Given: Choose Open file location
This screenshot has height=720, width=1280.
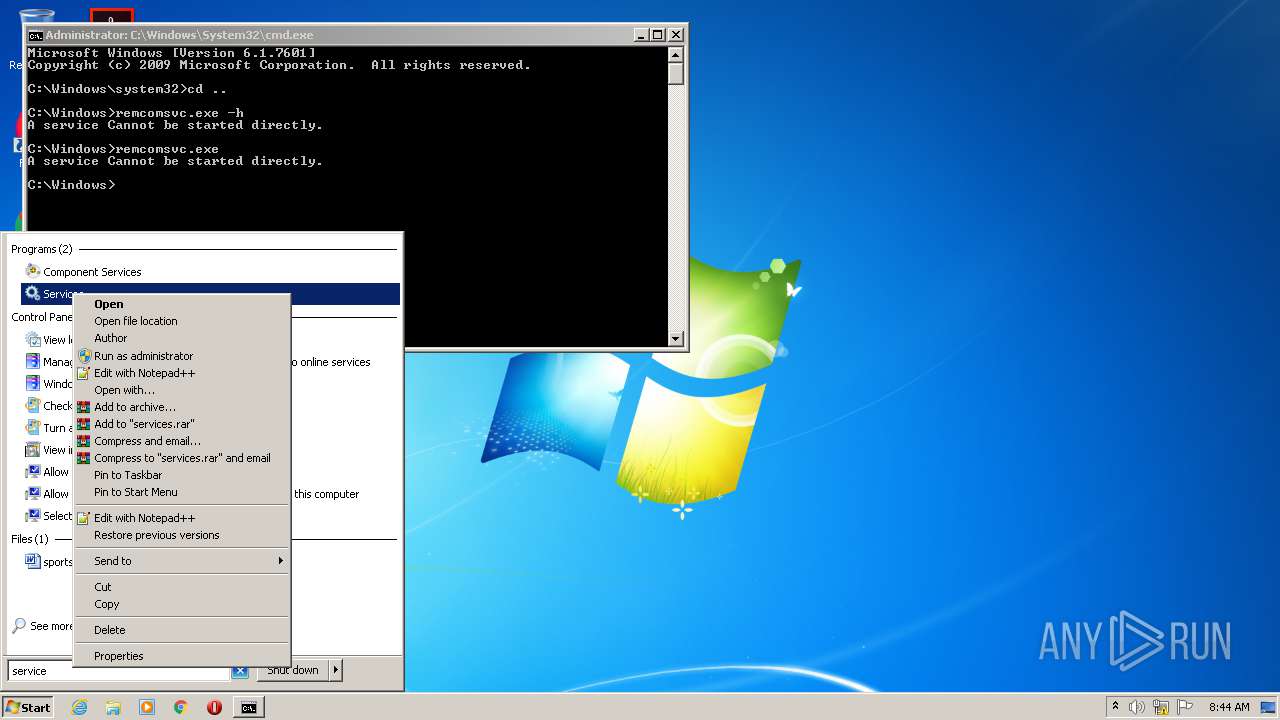Looking at the screenshot, I should [182, 321].
